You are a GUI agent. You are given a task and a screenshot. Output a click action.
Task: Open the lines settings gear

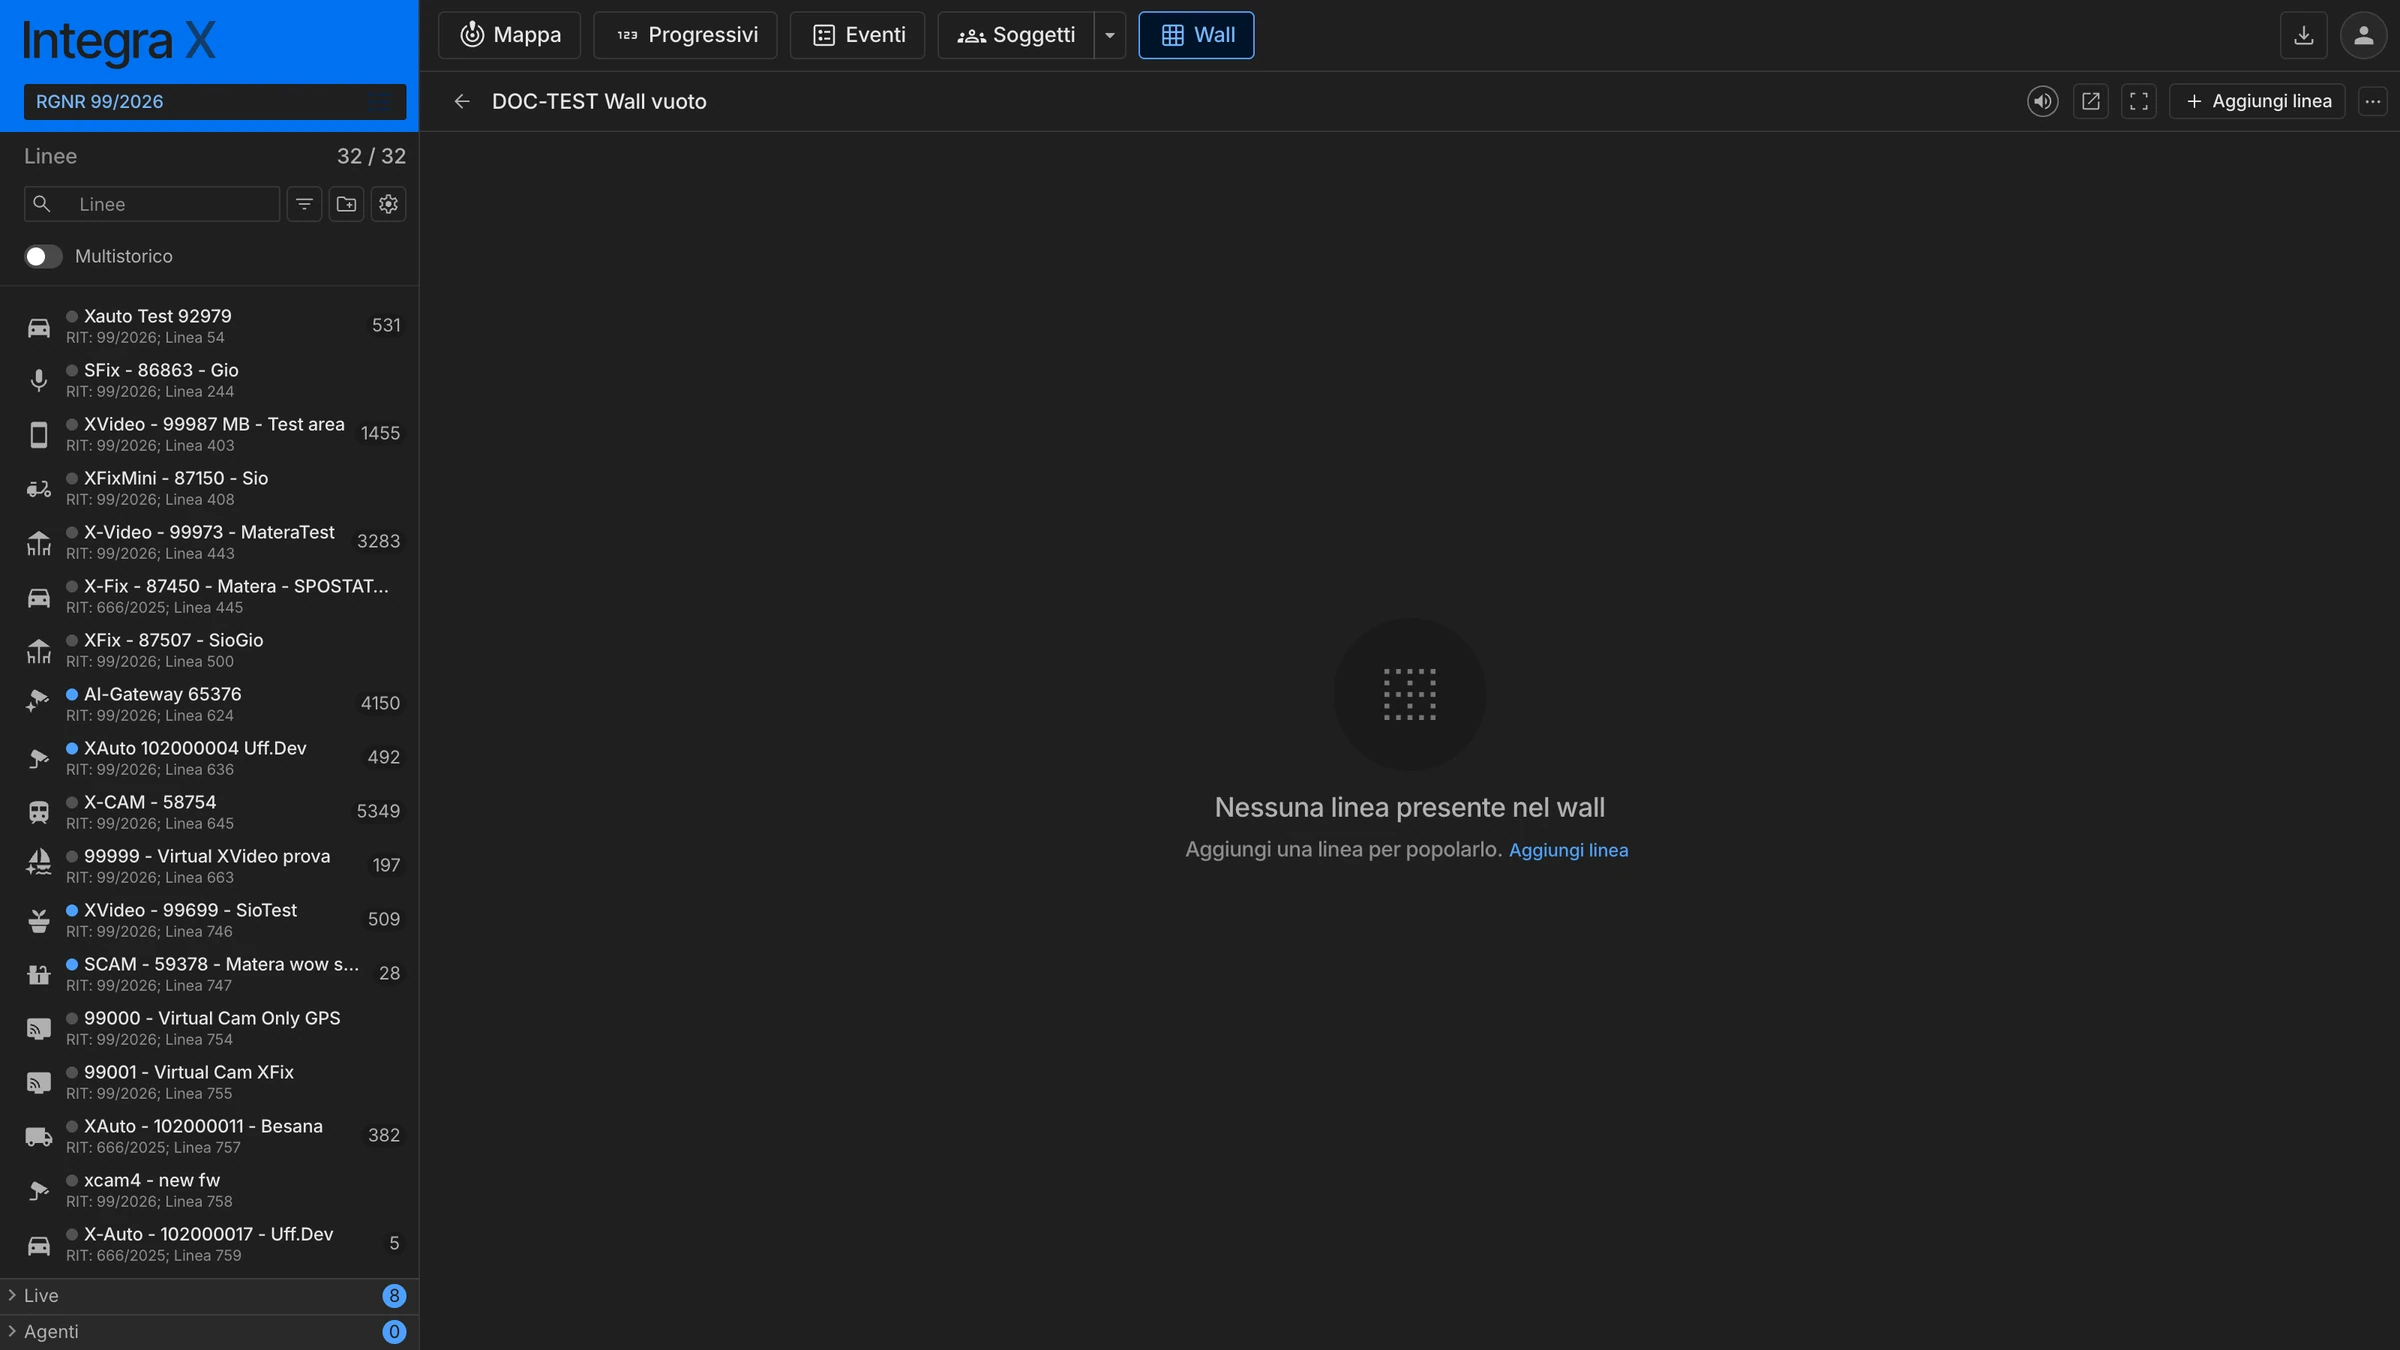coord(388,204)
